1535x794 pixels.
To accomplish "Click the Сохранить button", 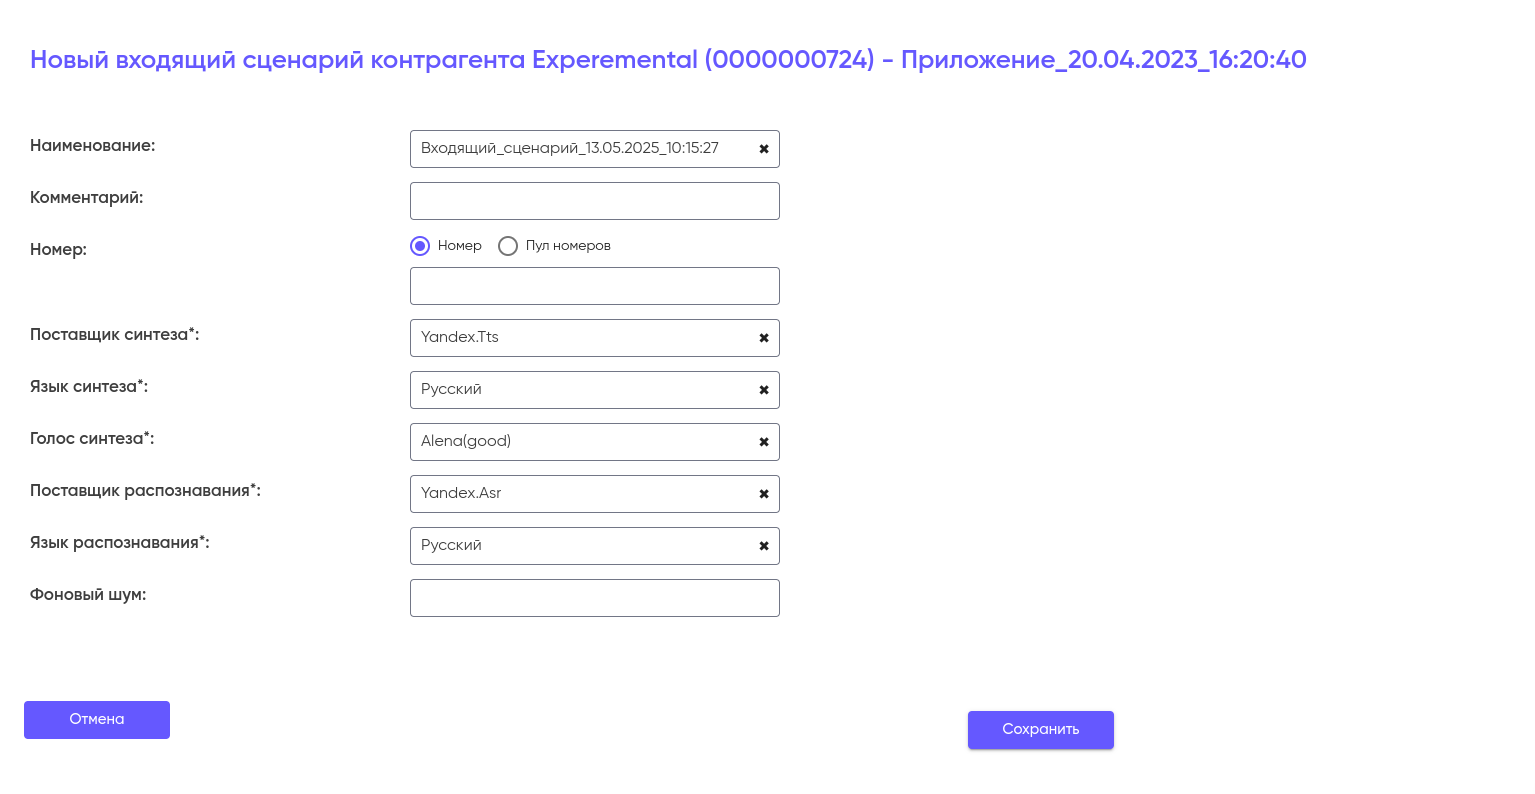I will coord(1040,730).
